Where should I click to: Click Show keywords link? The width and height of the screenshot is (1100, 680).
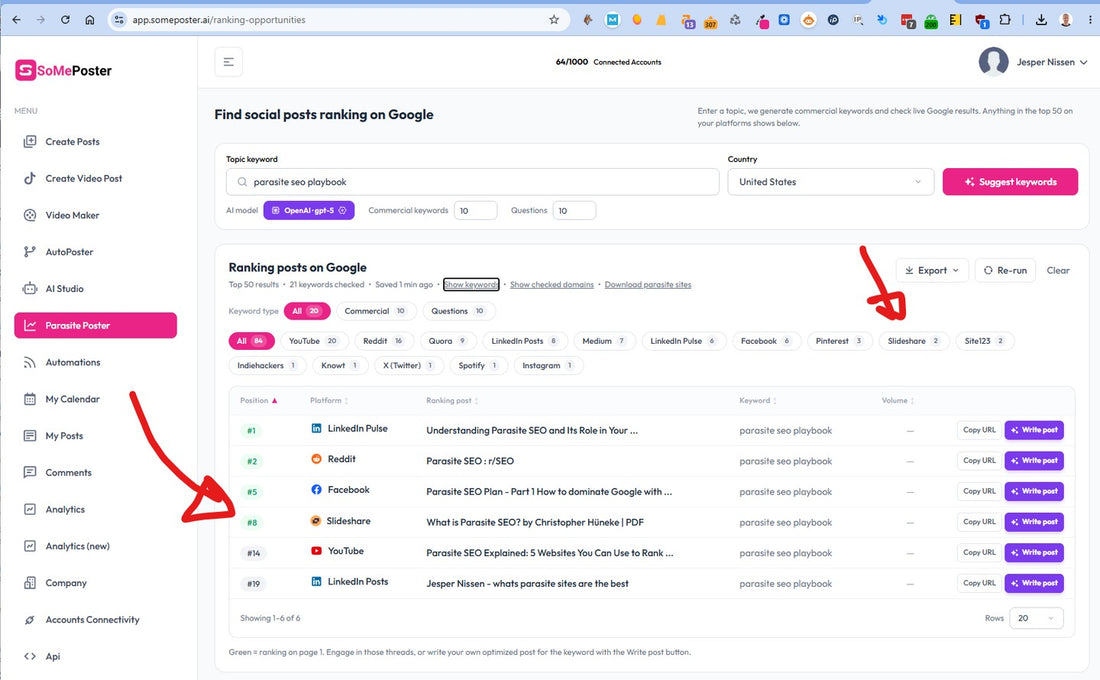pos(471,284)
